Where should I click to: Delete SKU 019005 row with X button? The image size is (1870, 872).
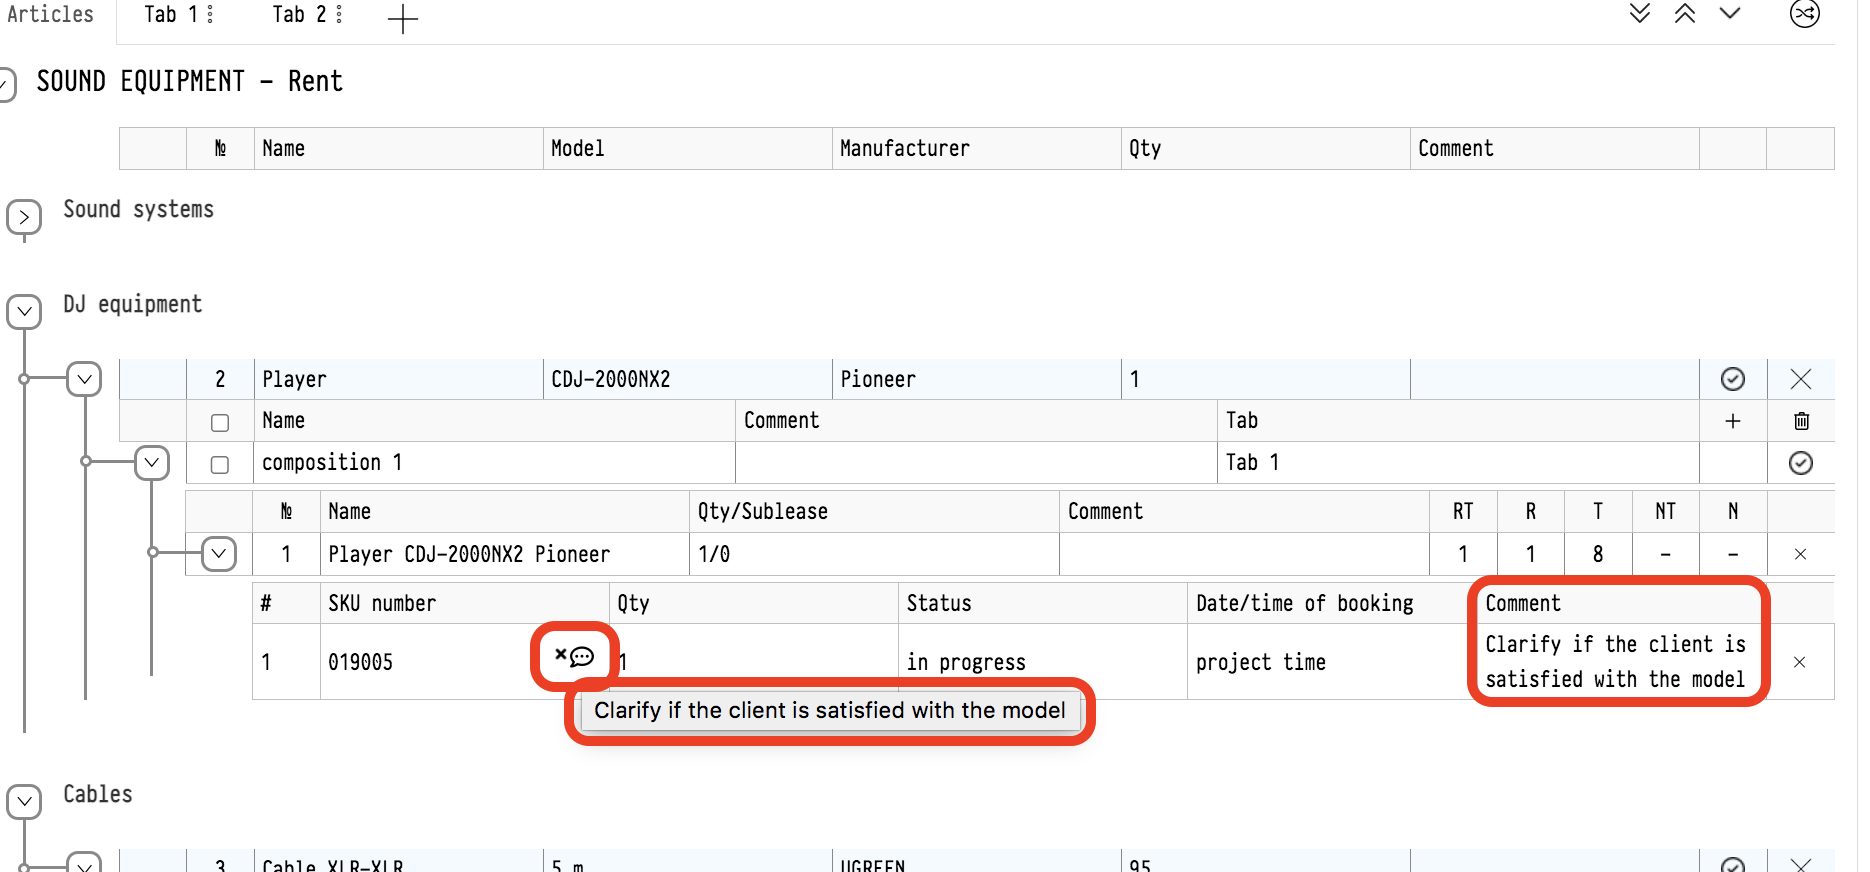[1799, 662]
